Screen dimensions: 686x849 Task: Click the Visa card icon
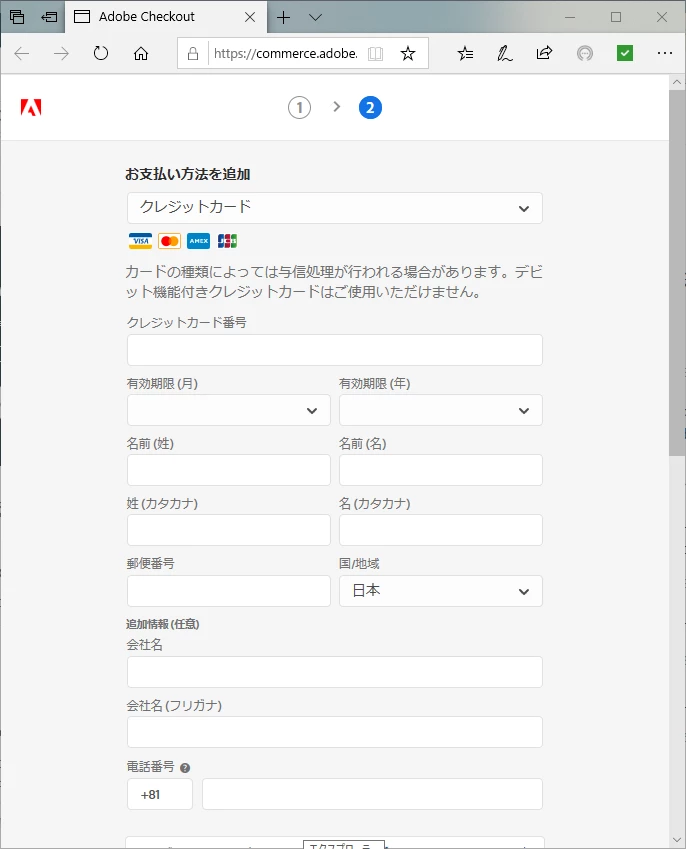click(140, 241)
